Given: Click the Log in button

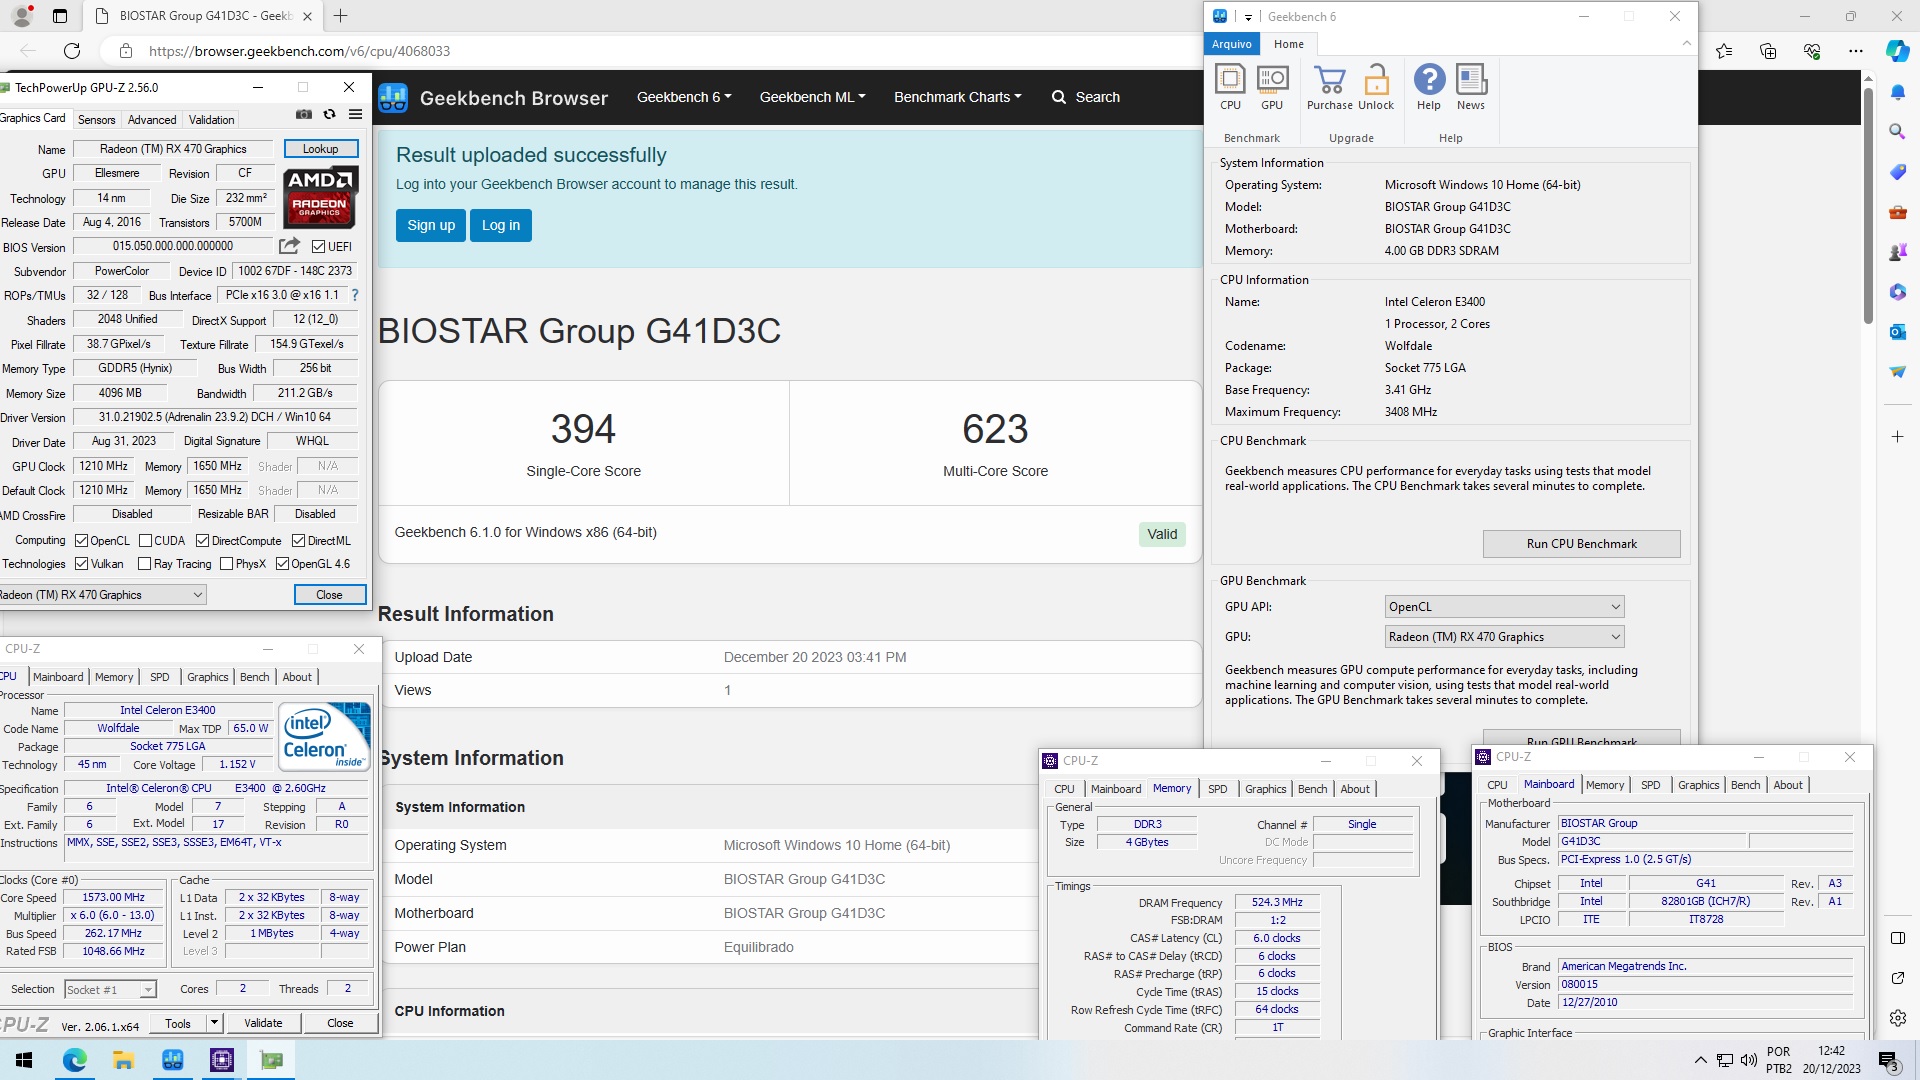Looking at the screenshot, I should [x=501, y=225].
